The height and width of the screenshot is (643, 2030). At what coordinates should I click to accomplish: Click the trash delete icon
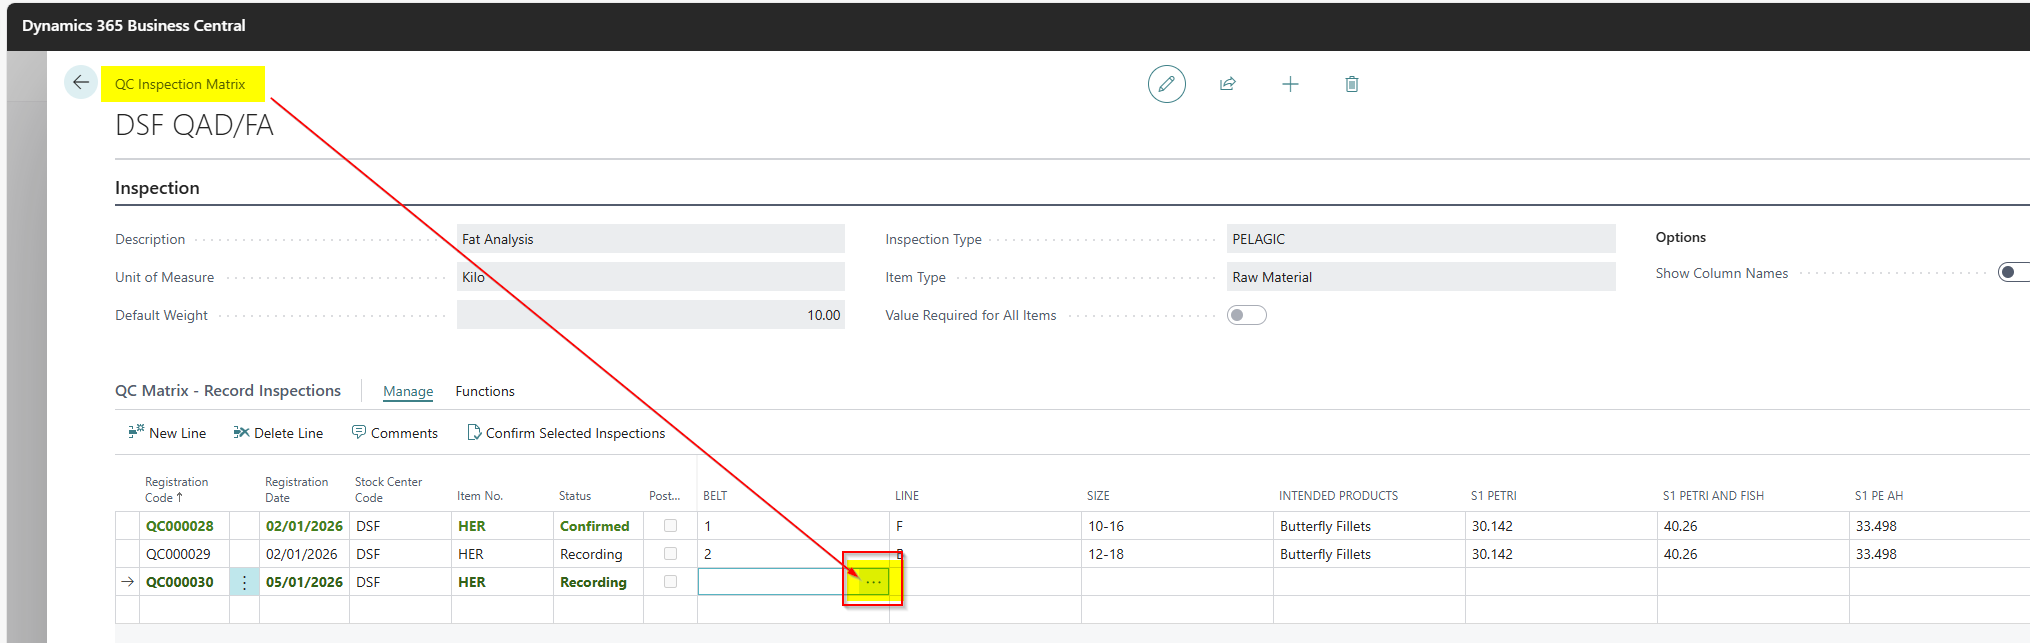pos(1351,84)
